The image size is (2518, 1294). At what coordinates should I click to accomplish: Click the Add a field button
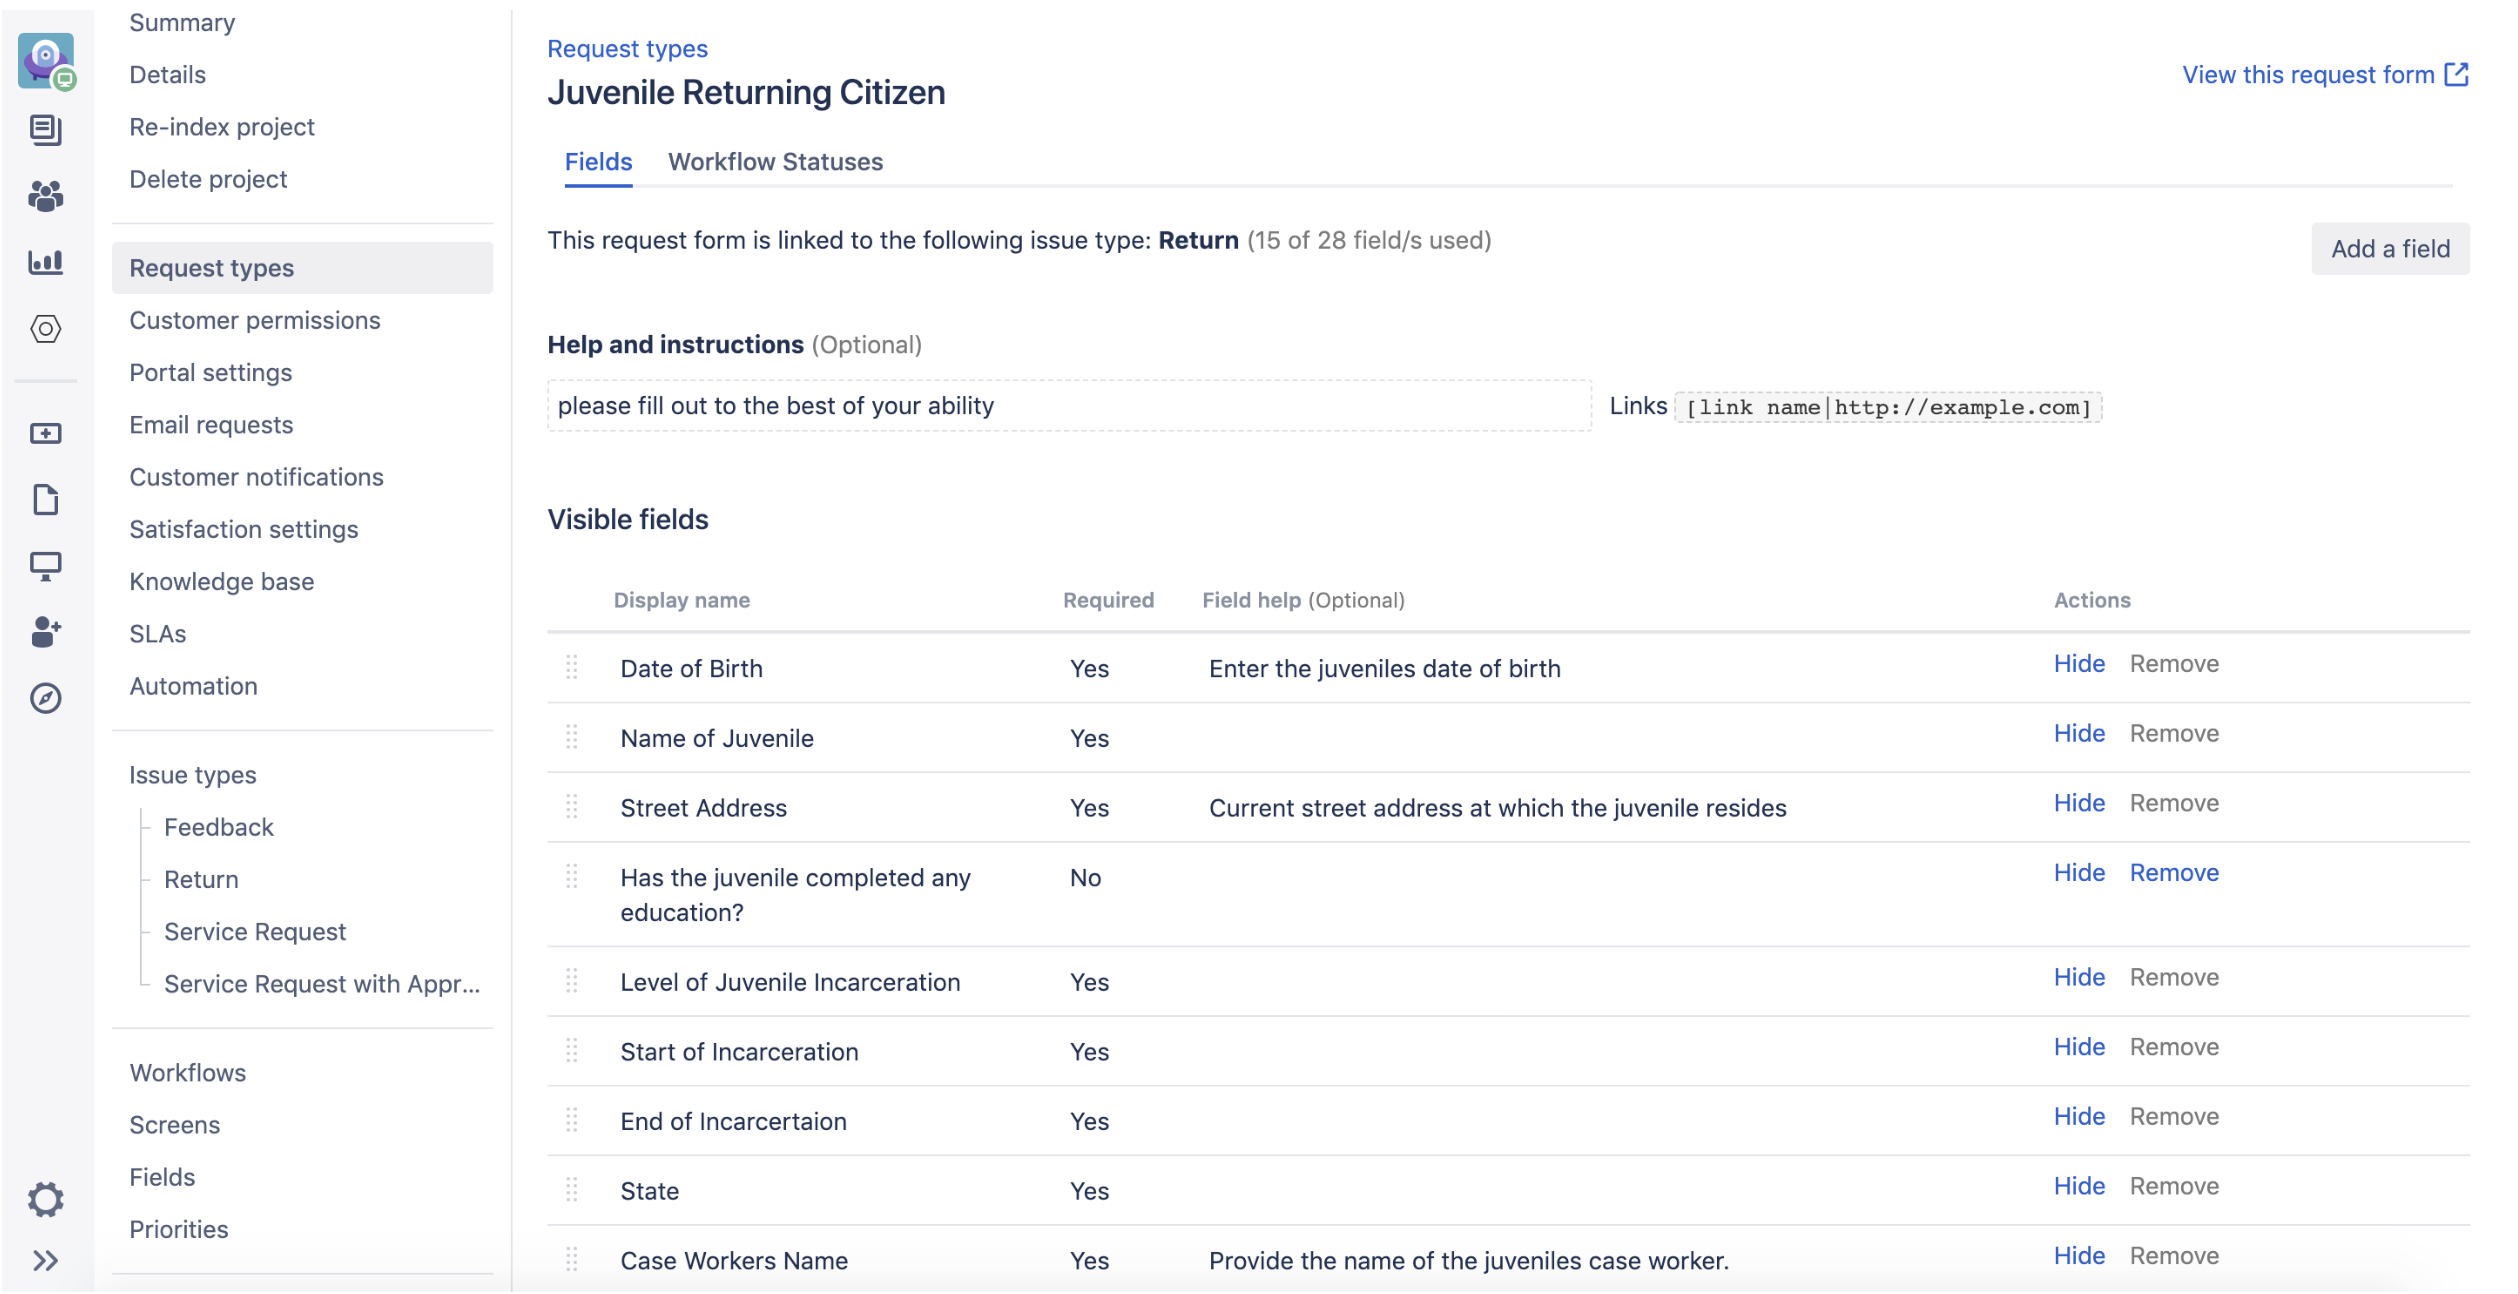[2390, 249]
